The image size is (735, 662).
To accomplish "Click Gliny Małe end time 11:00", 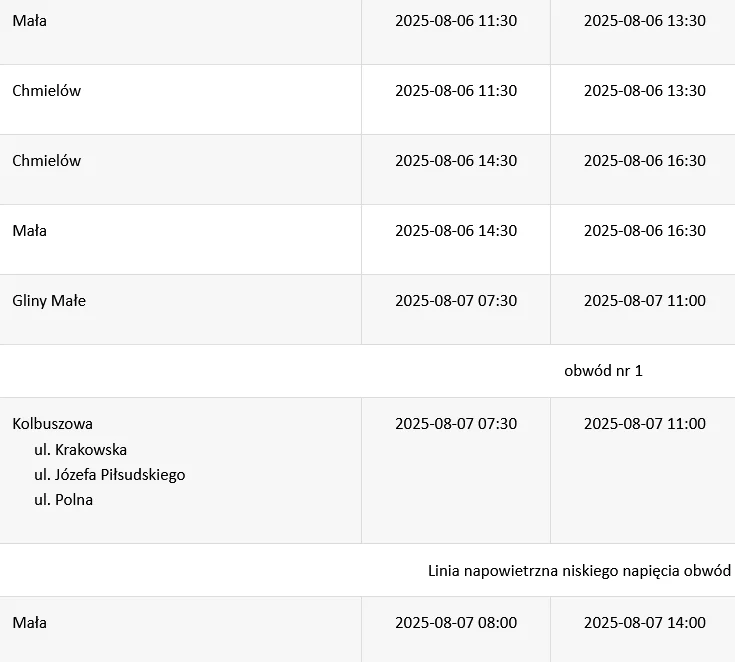I will click(x=645, y=301).
